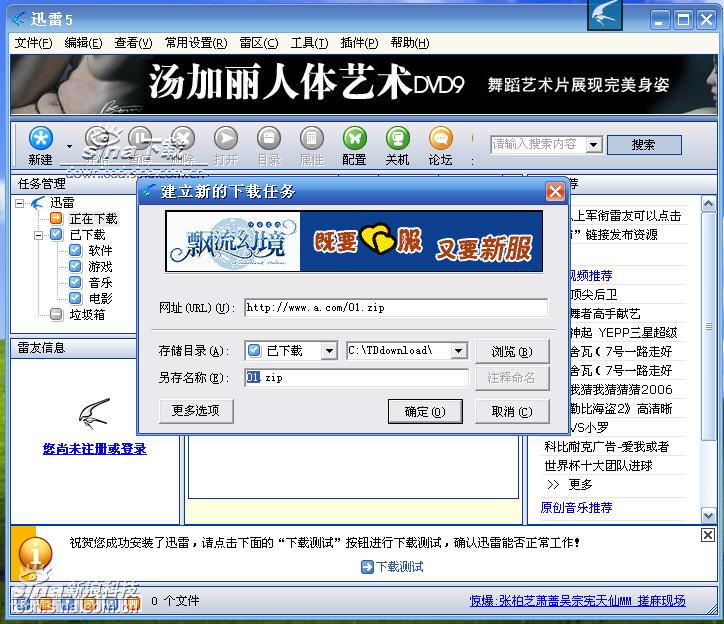The height and width of the screenshot is (624, 724).
Task: Click the 下载测试 download test link
Action: click(x=400, y=567)
